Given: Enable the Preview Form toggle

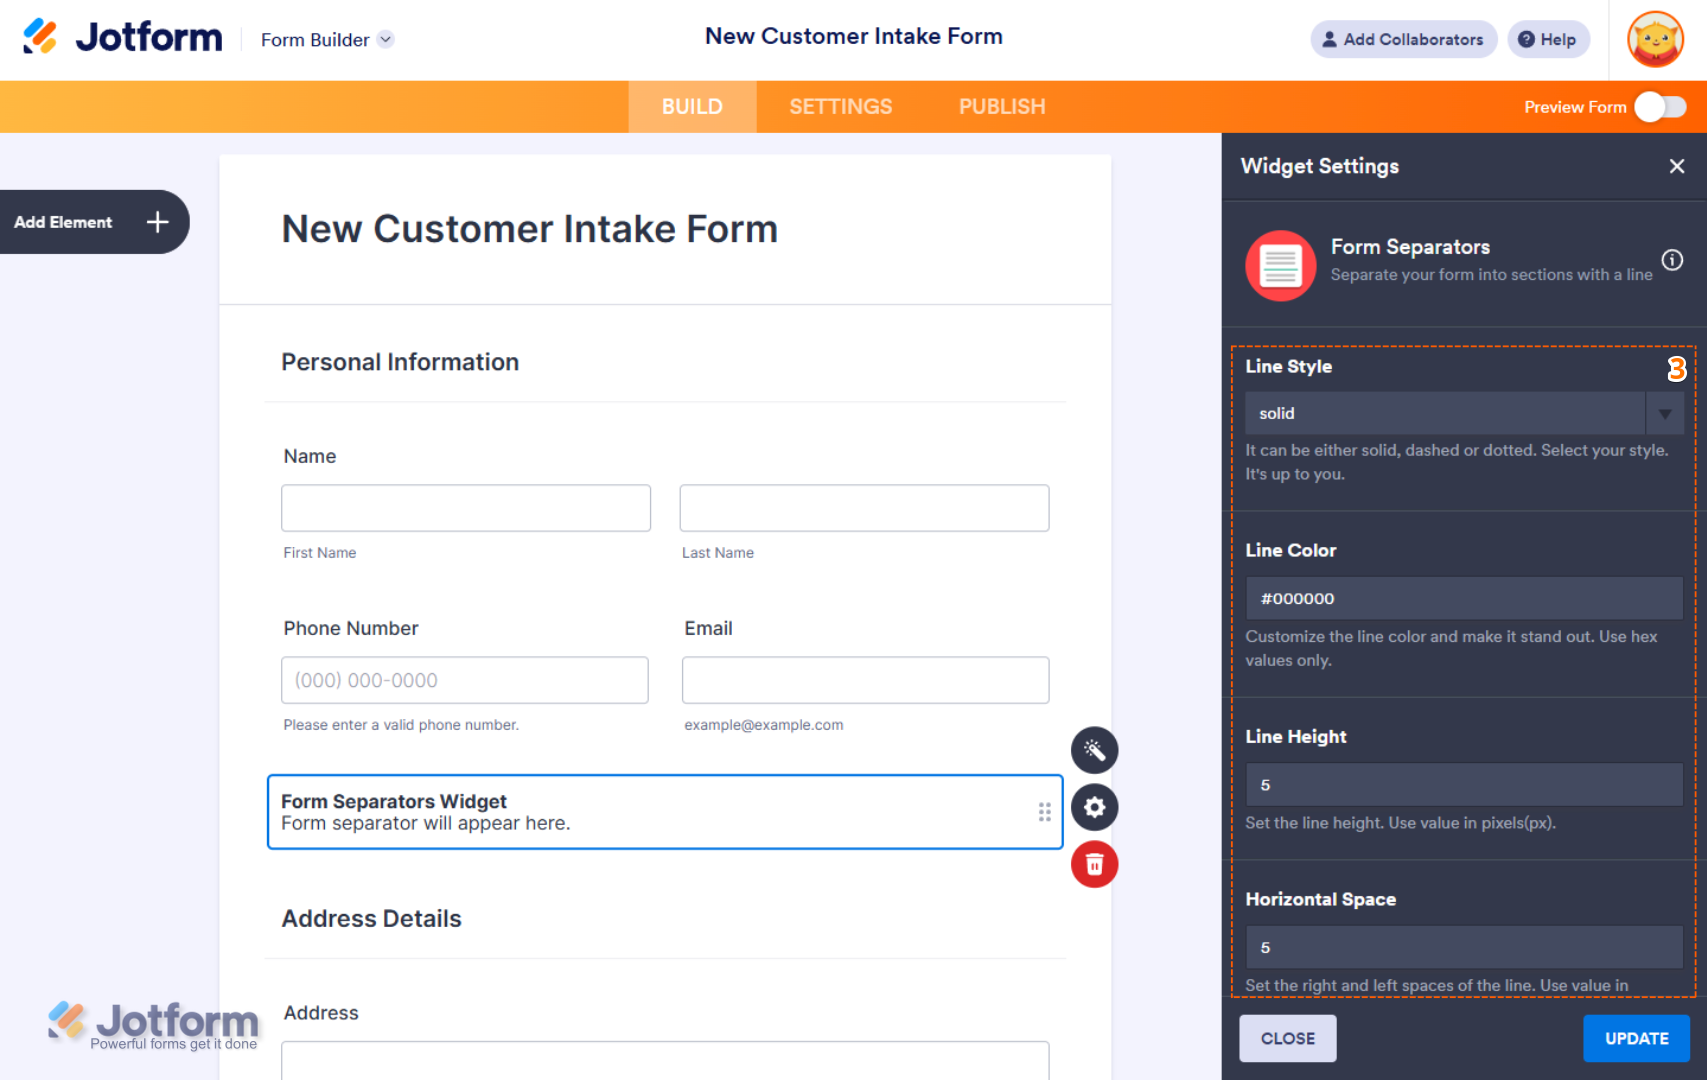Looking at the screenshot, I should coord(1659,107).
